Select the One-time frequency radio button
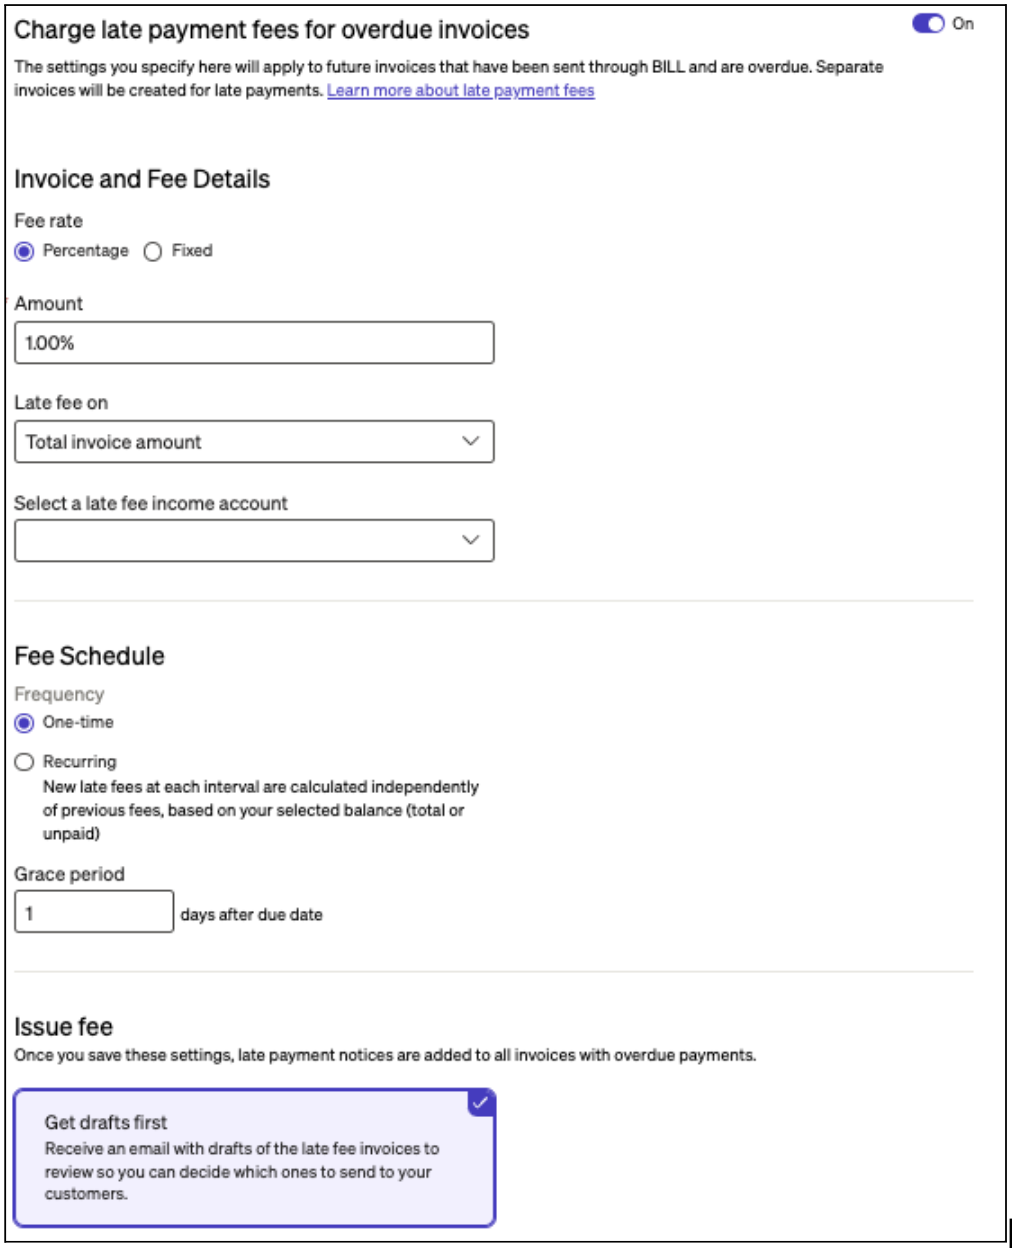 tap(25, 723)
